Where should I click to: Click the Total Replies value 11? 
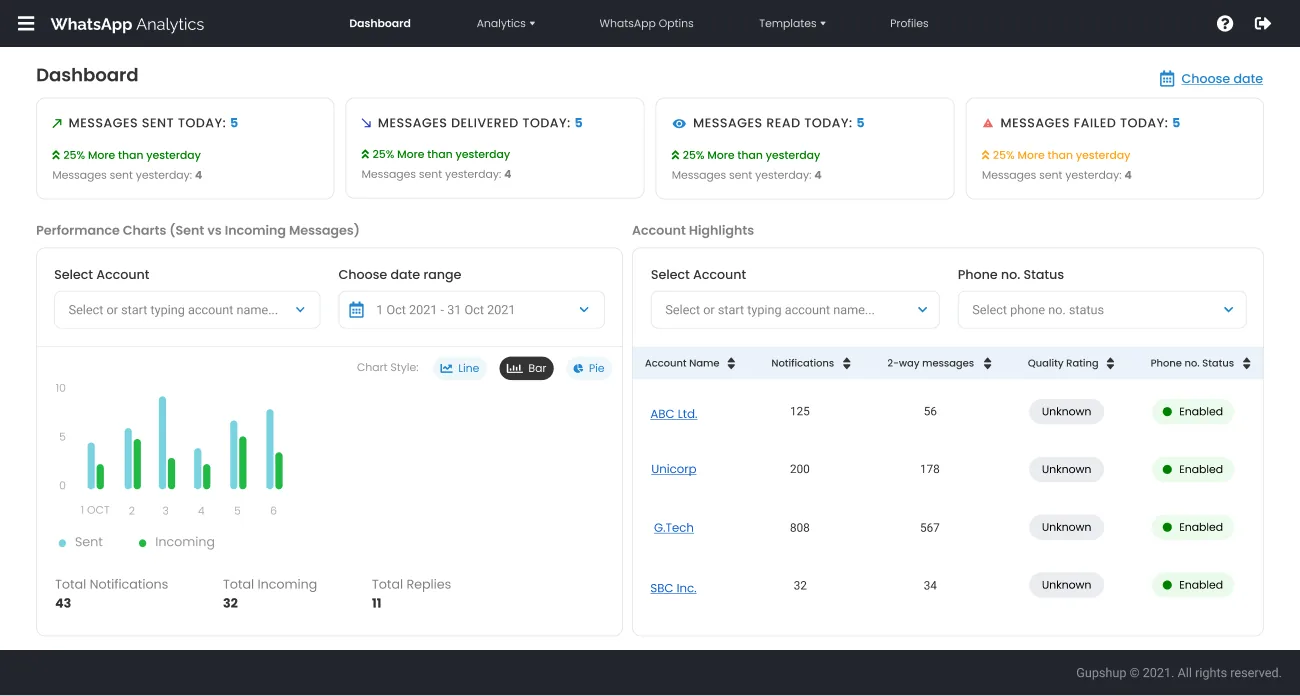(x=377, y=603)
